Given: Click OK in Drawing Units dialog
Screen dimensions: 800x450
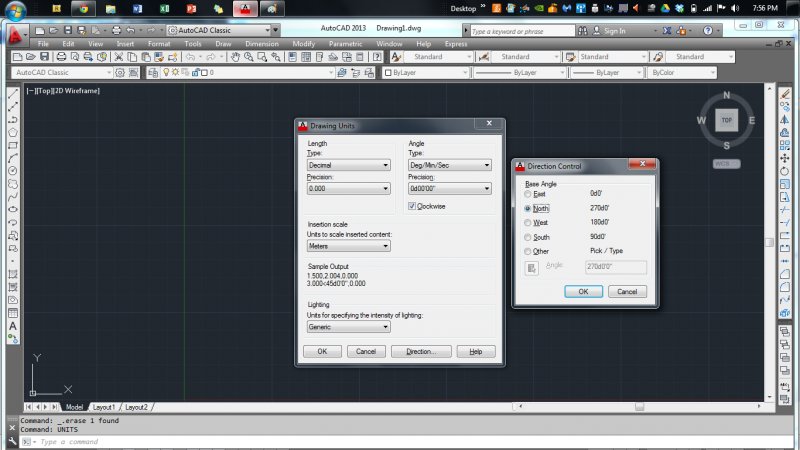Looking at the screenshot, I should pyautogui.click(x=322, y=352).
